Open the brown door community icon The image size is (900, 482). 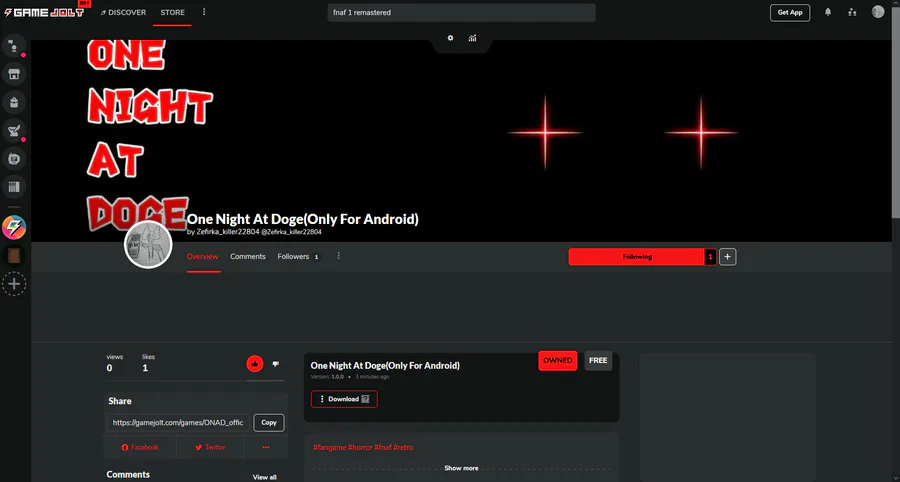14,256
